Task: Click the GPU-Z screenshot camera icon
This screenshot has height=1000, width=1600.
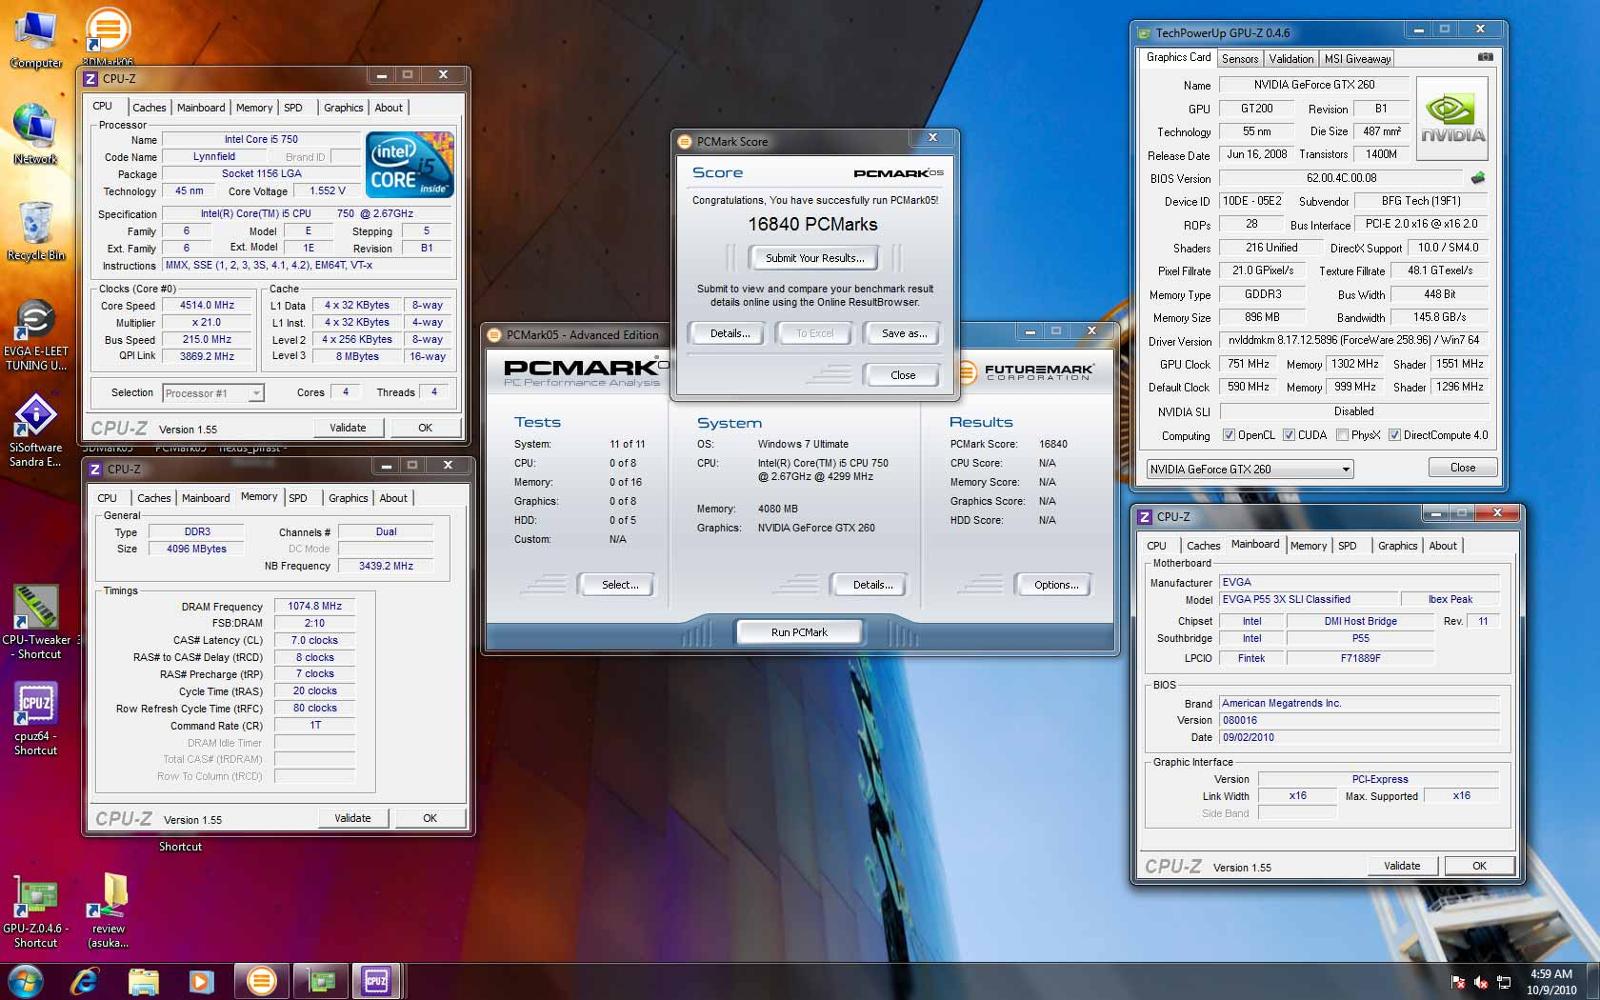Action: (x=1485, y=57)
